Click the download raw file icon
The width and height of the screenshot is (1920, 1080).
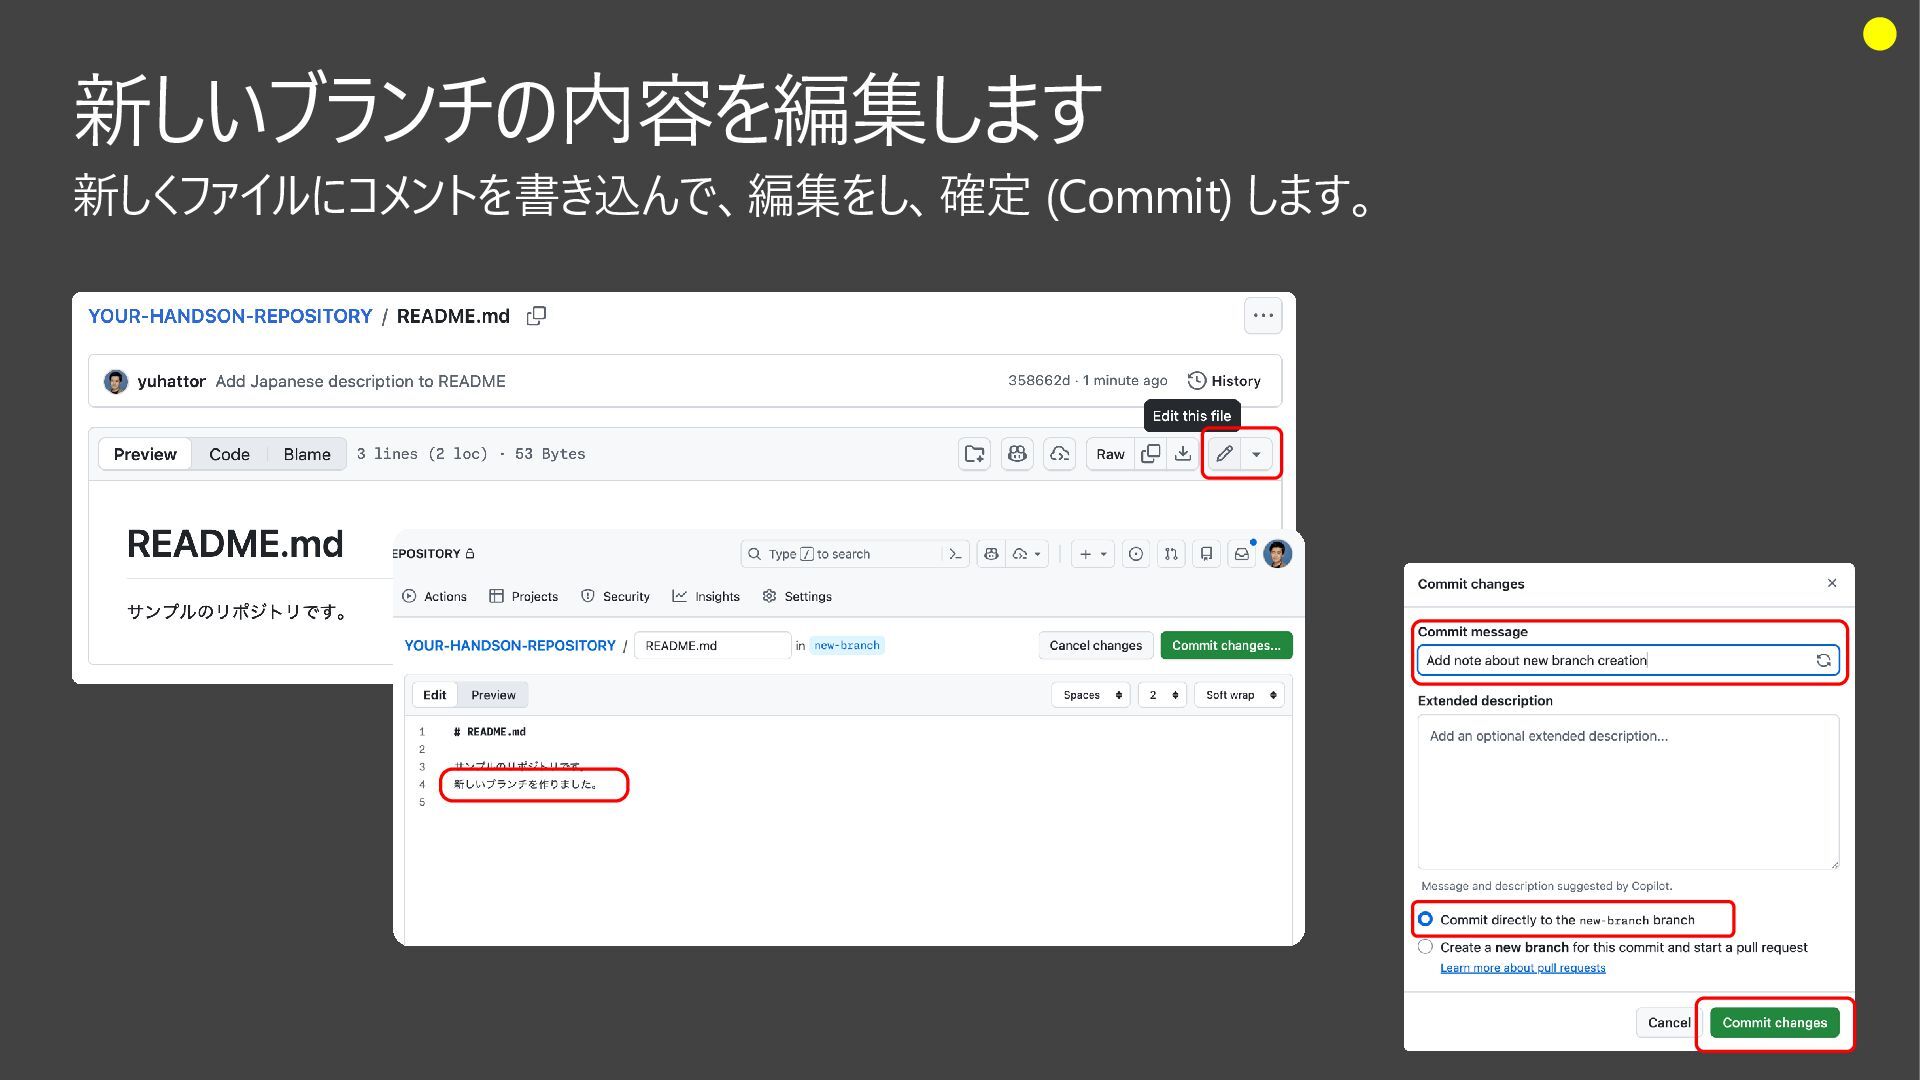1183,454
